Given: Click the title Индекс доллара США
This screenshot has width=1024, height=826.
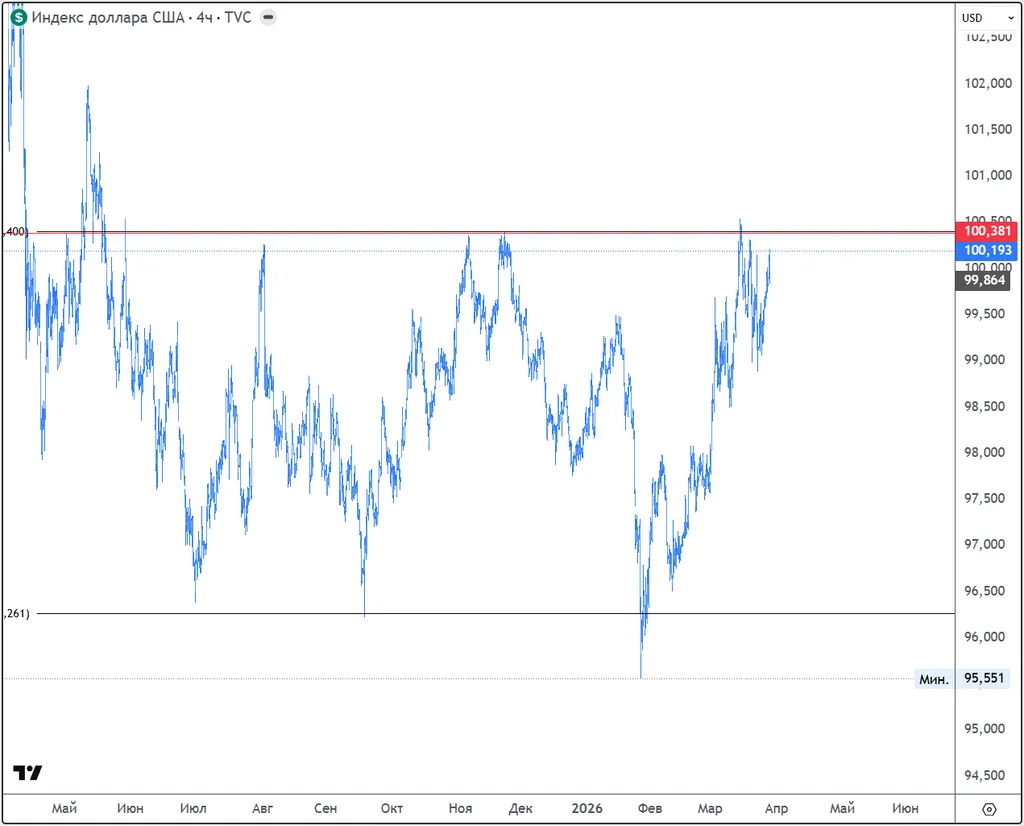Looking at the screenshot, I should 108,17.
